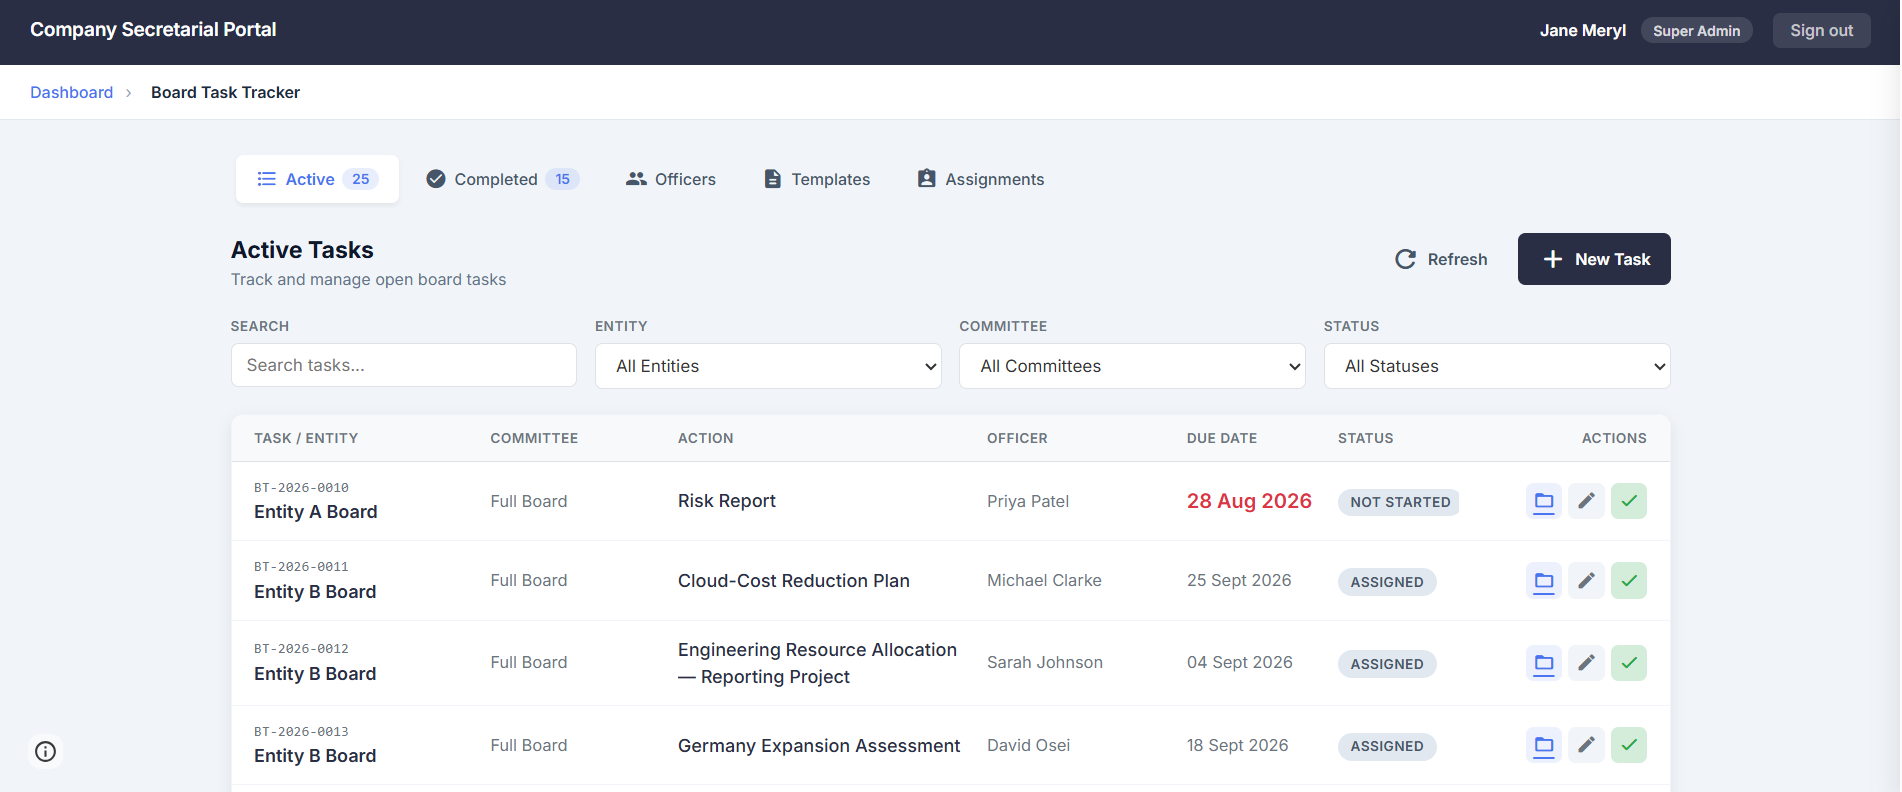The image size is (1902, 792).
Task: Edit Germany Expansion Assessment task
Action: [x=1586, y=745]
